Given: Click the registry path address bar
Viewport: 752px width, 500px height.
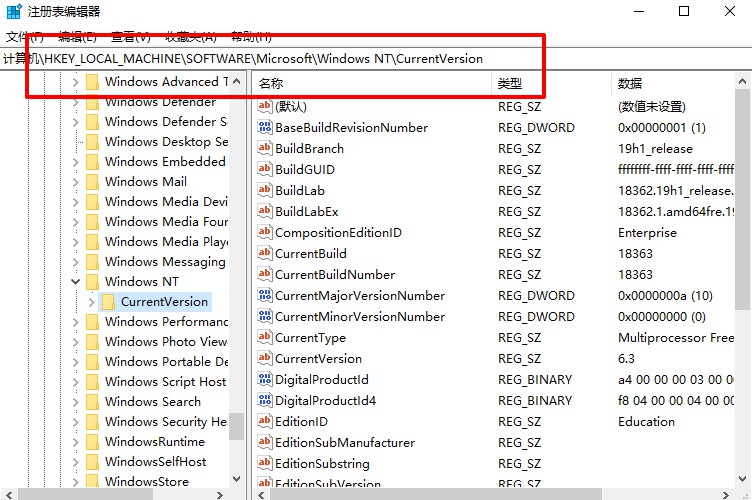Looking at the screenshot, I should click(376, 58).
